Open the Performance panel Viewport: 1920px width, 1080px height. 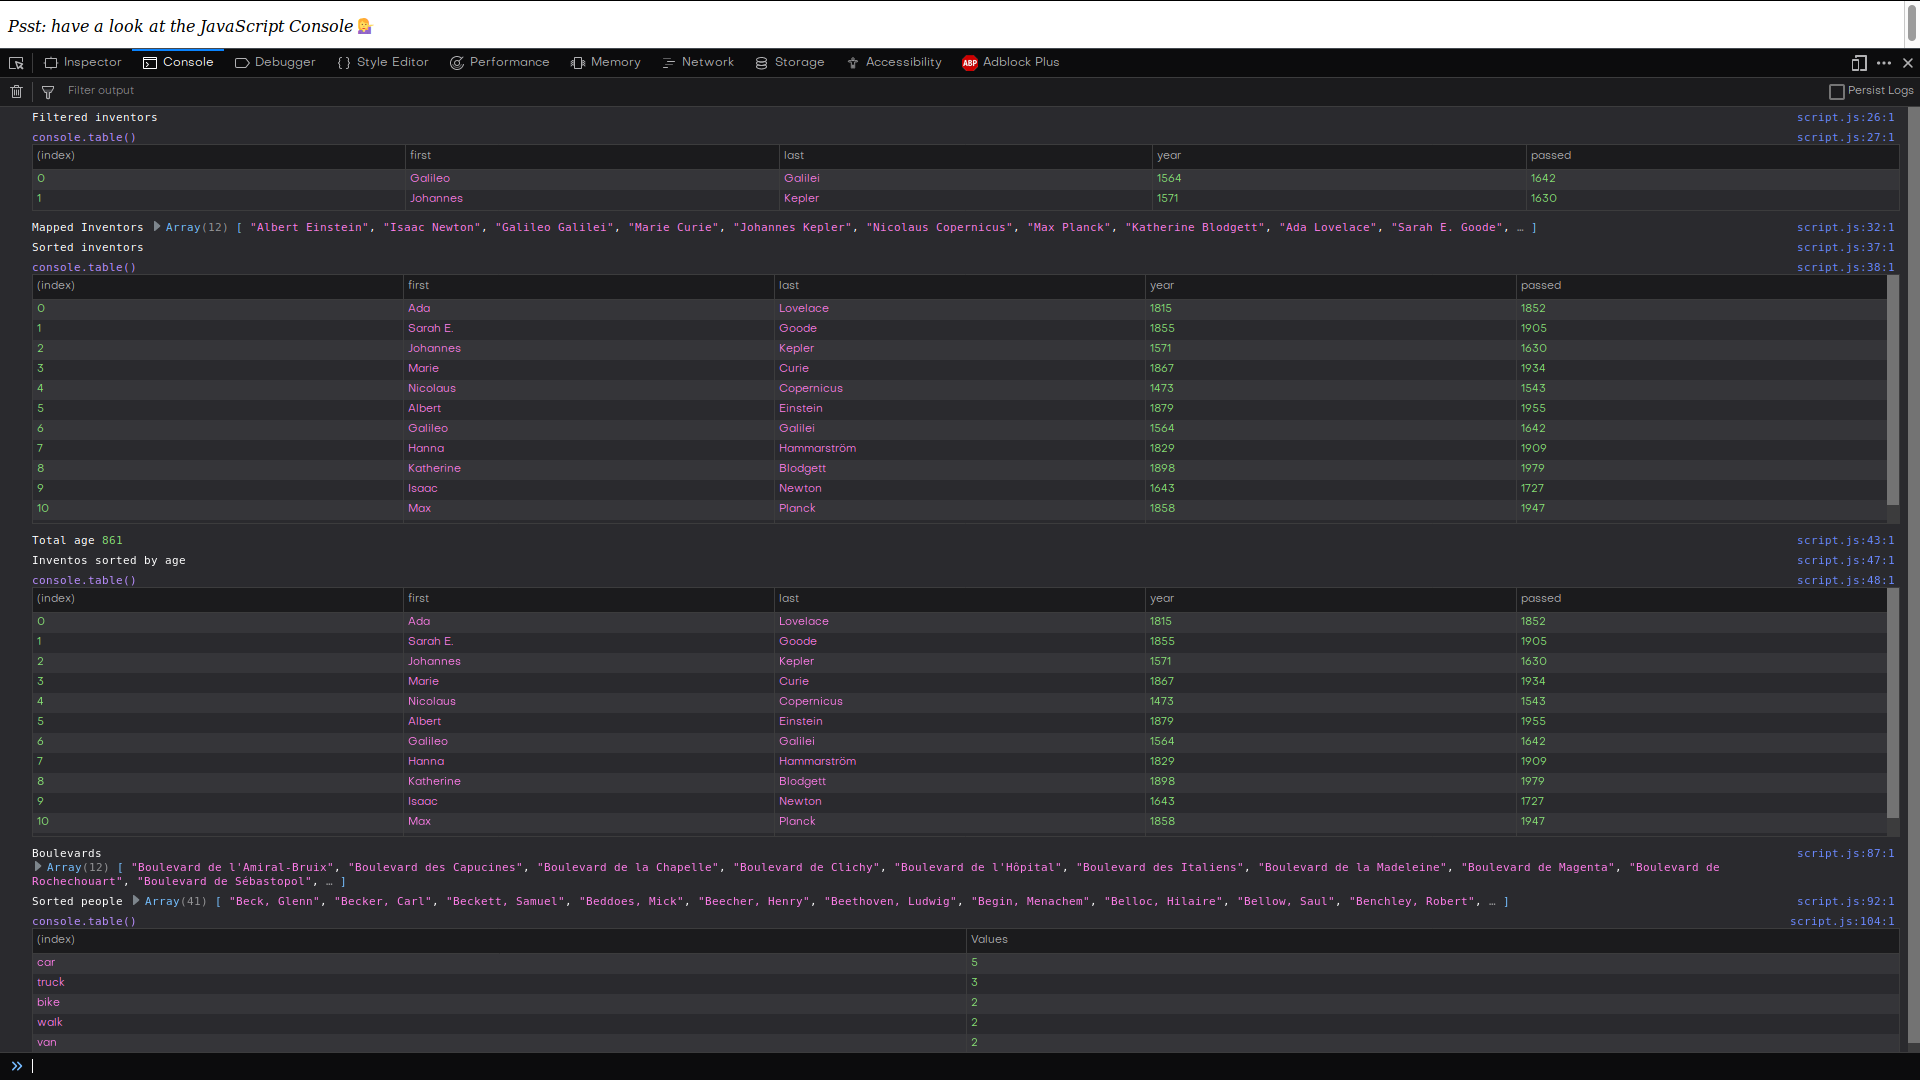pyautogui.click(x=509, y=62)
